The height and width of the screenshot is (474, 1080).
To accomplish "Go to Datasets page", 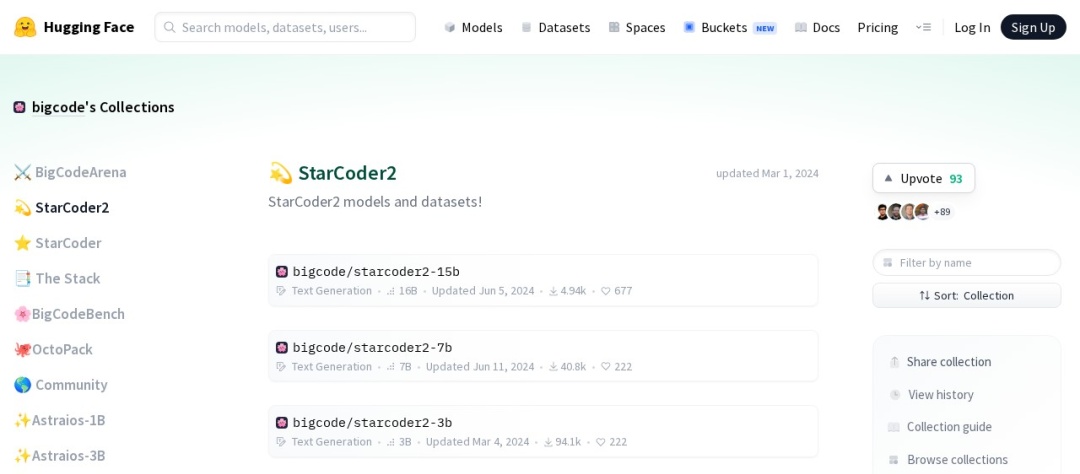I will (x=555, y=28).
